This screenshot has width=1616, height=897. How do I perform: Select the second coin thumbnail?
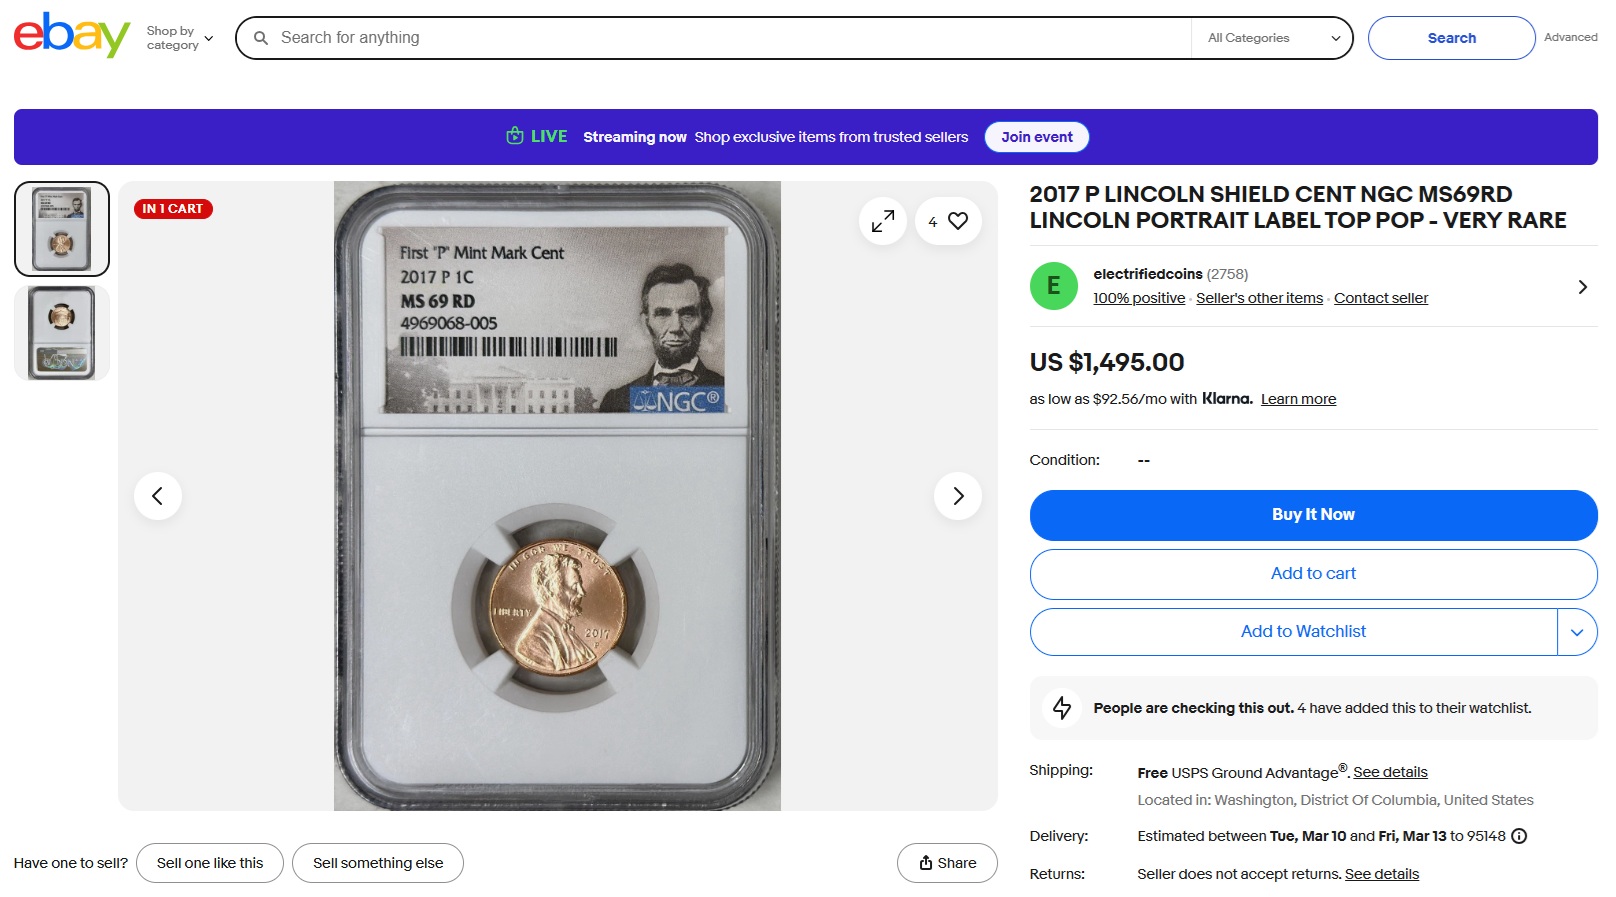click(62, 333)
